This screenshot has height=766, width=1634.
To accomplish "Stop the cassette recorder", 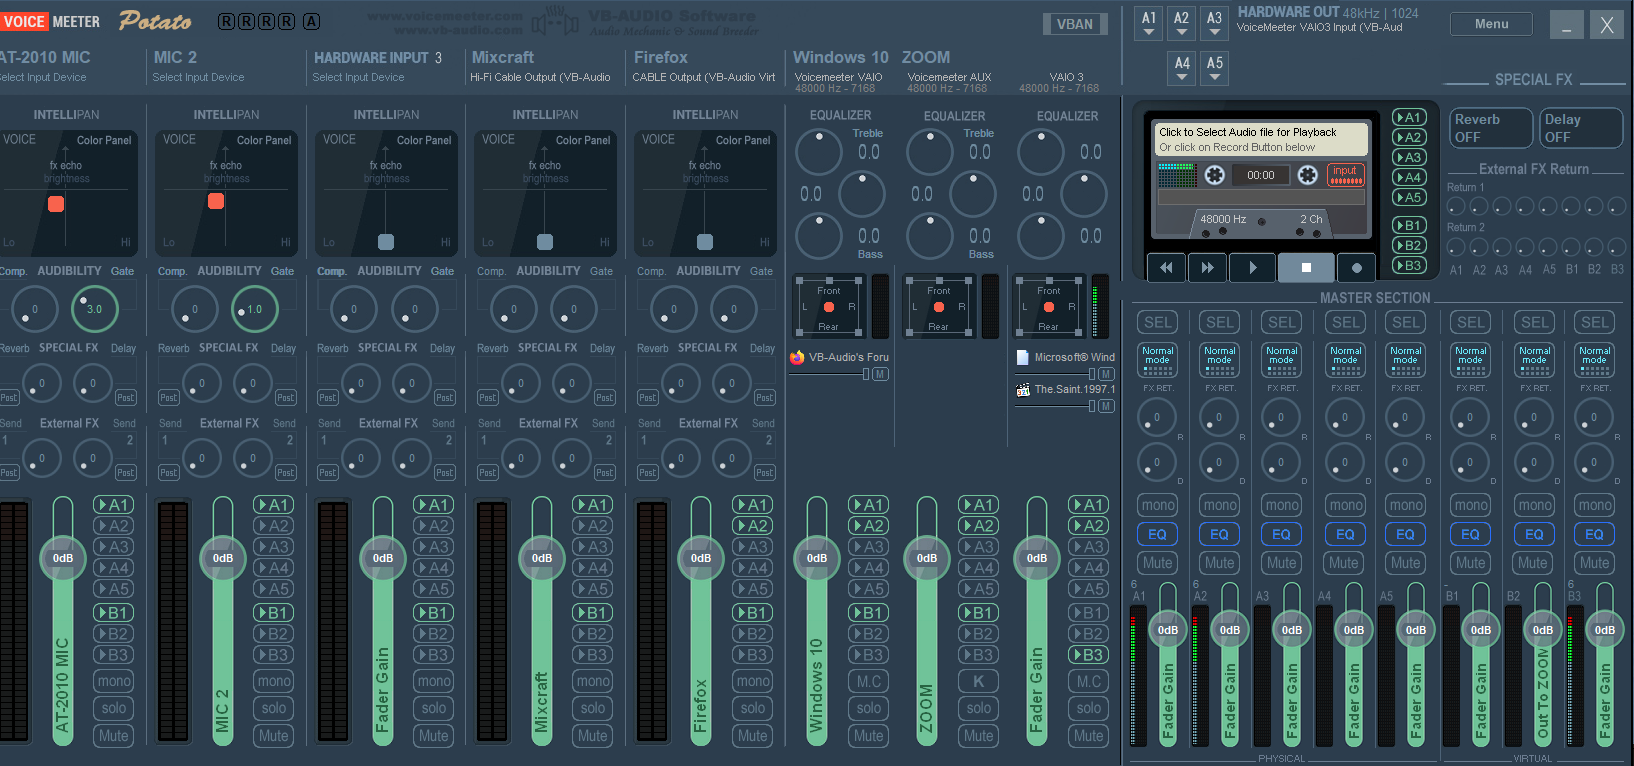I will click(x=1306, y=267).
